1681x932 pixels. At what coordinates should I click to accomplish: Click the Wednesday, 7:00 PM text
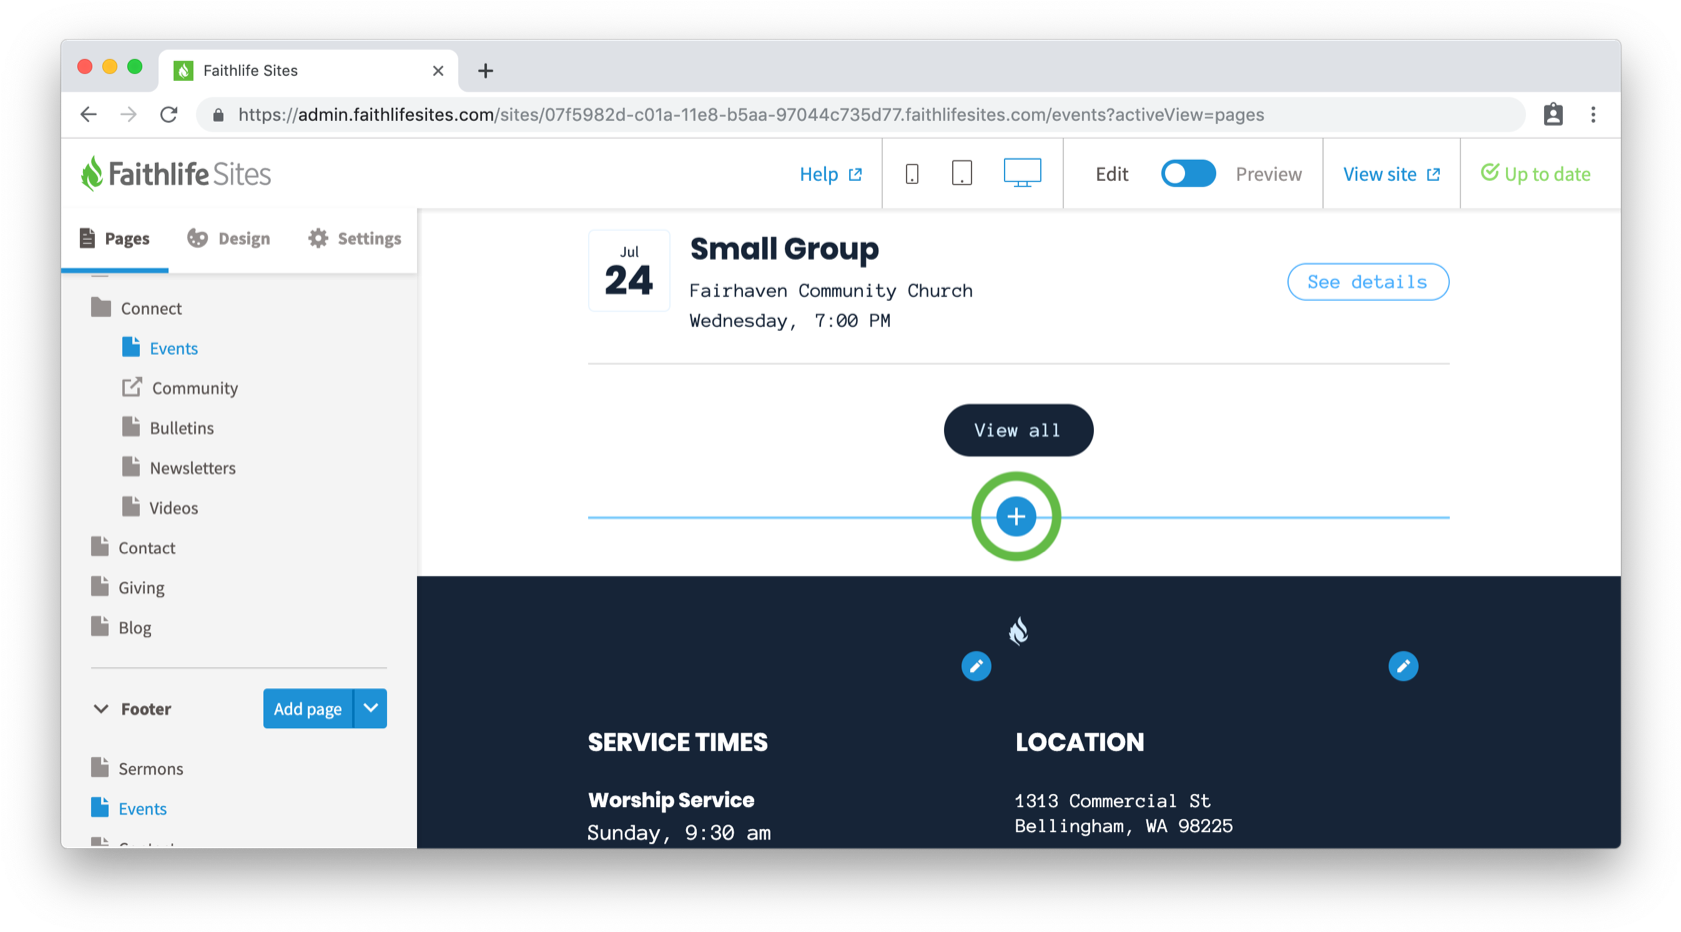(x=790, y=321)
